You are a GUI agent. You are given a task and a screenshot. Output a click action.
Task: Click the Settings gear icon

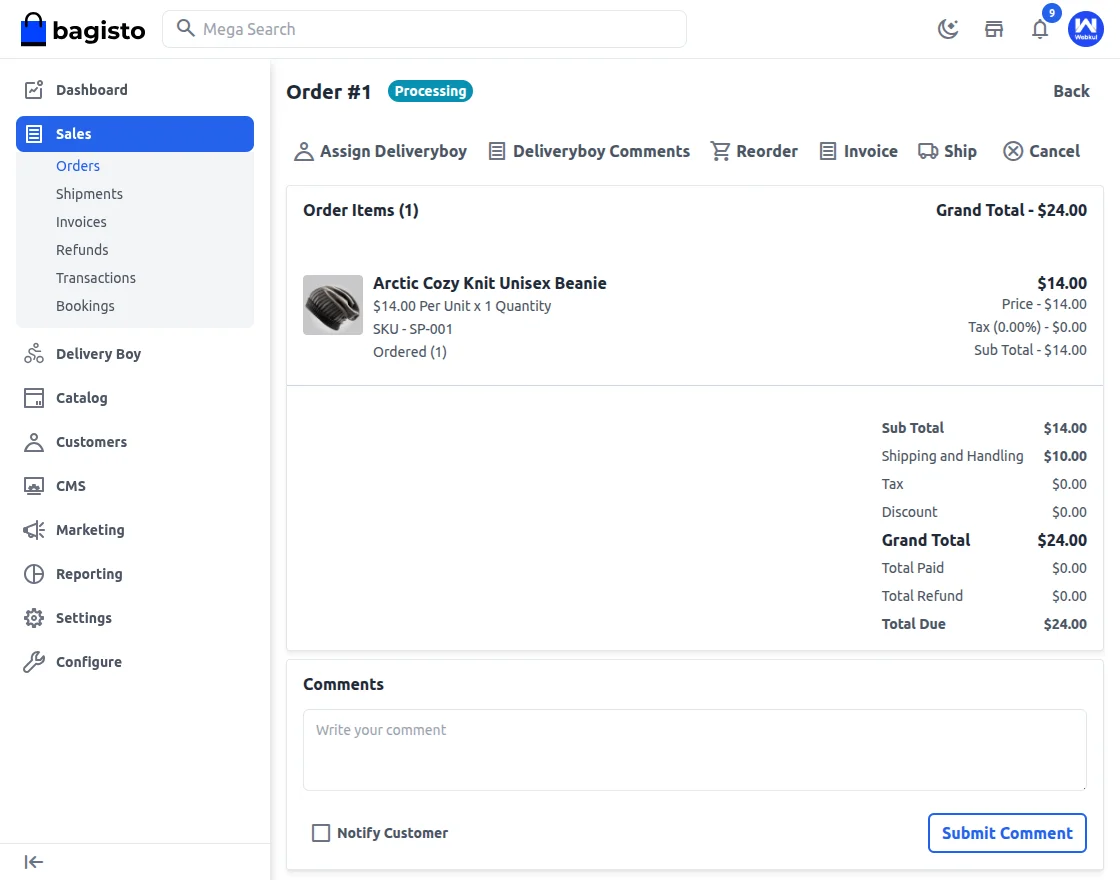tap(34, 618)
